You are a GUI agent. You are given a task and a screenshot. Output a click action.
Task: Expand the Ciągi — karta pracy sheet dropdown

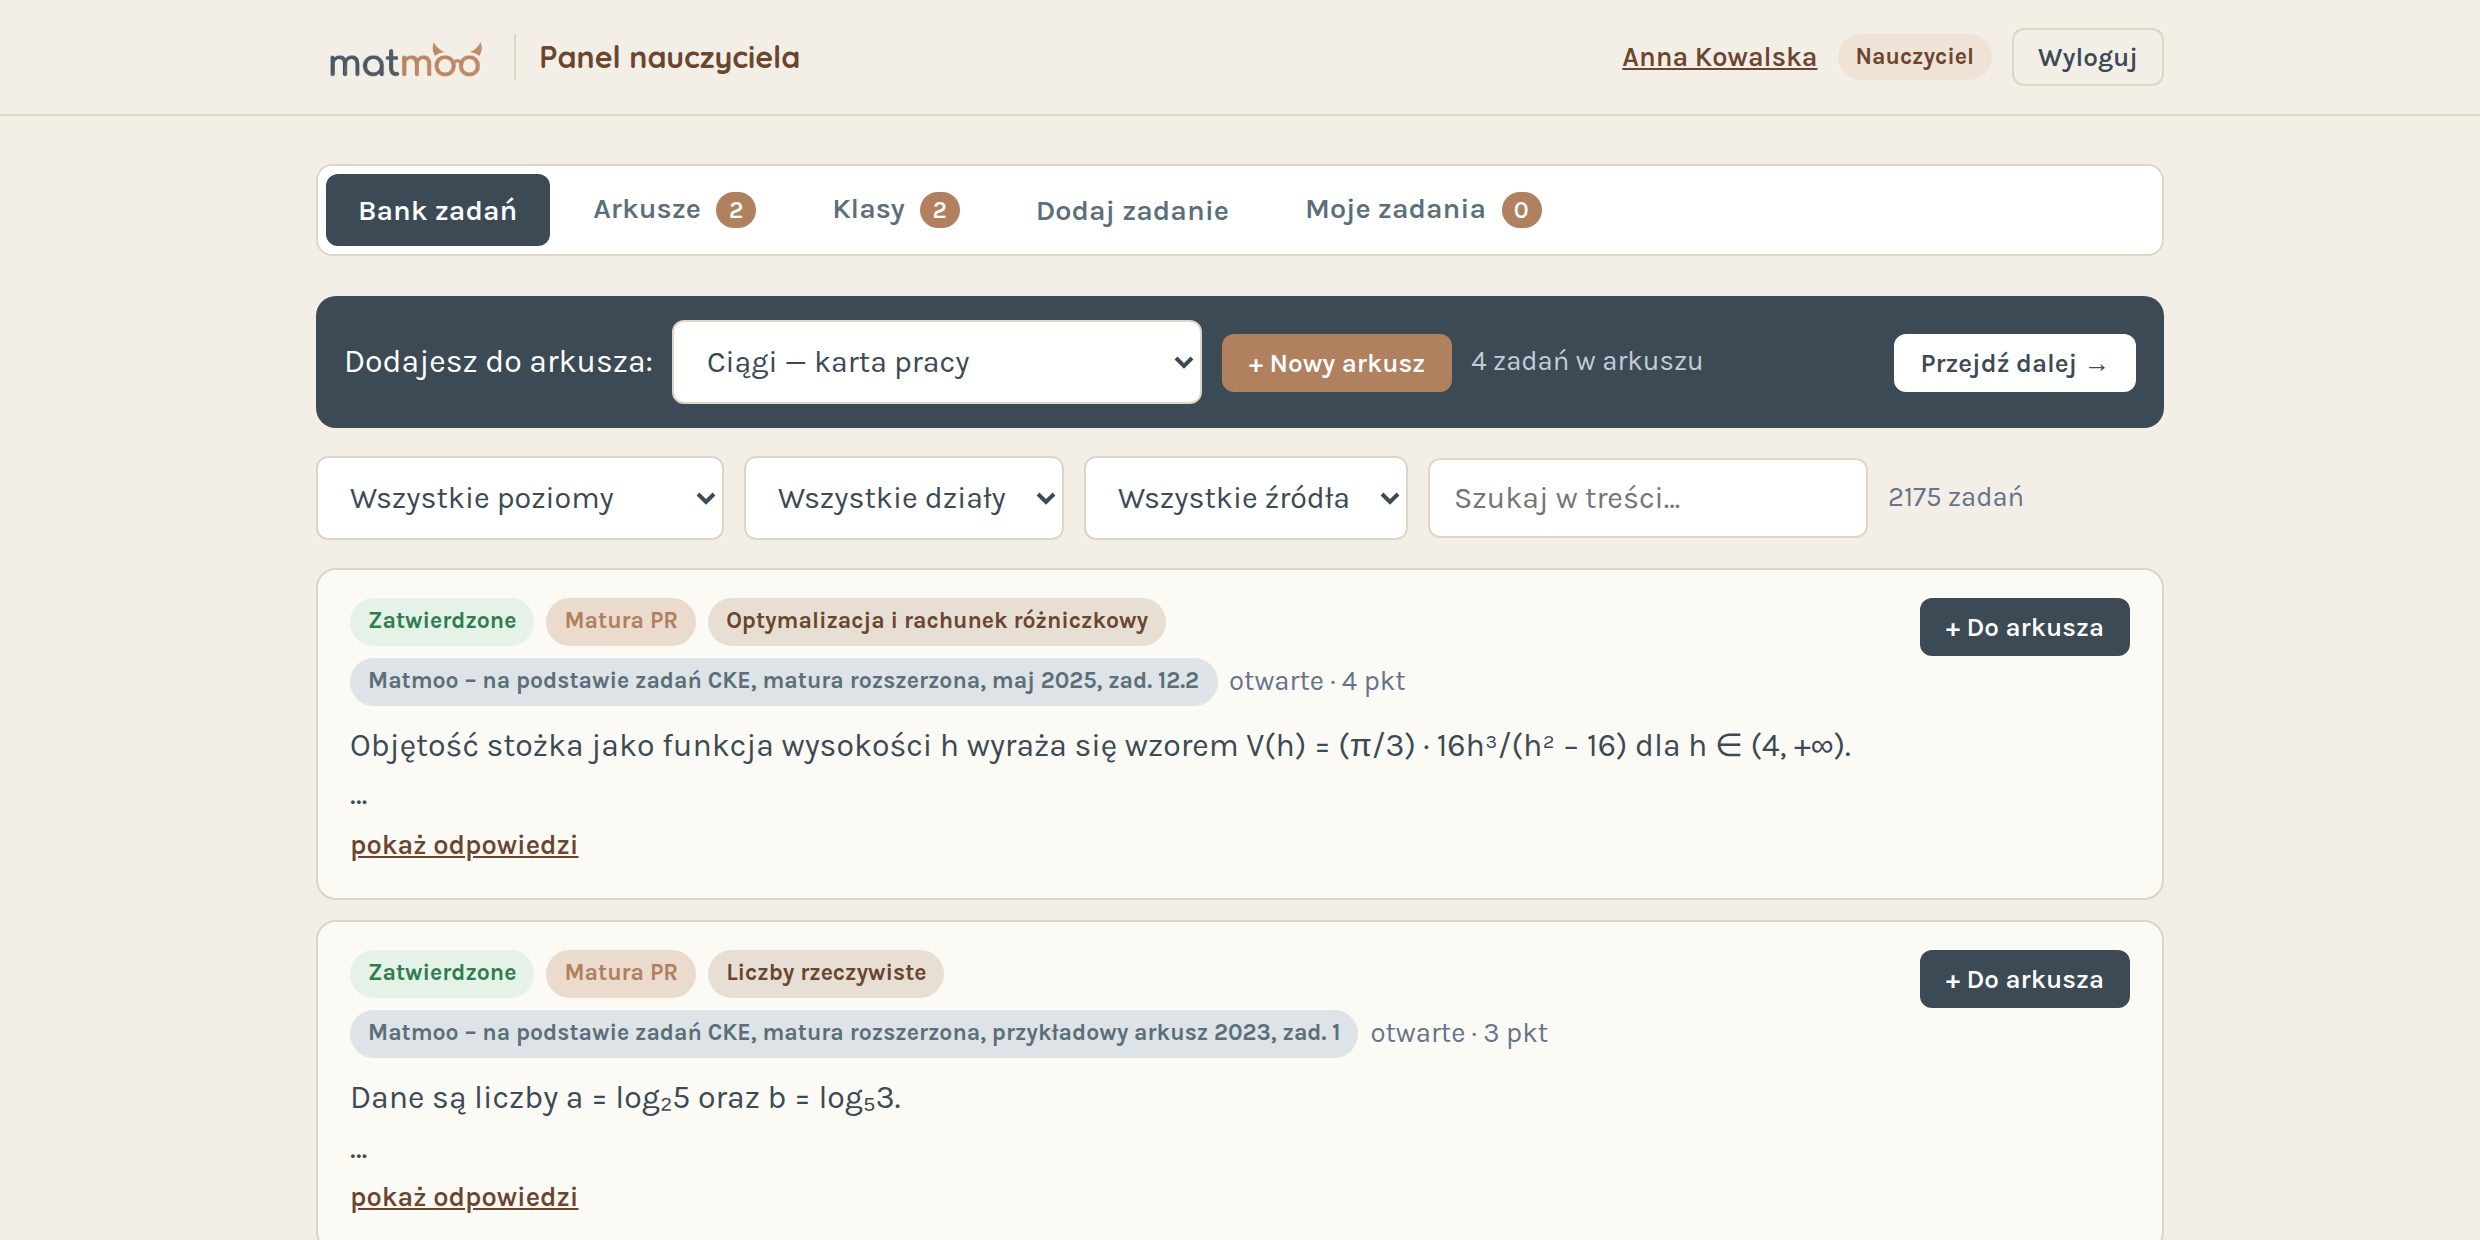(x=936, y=362)
